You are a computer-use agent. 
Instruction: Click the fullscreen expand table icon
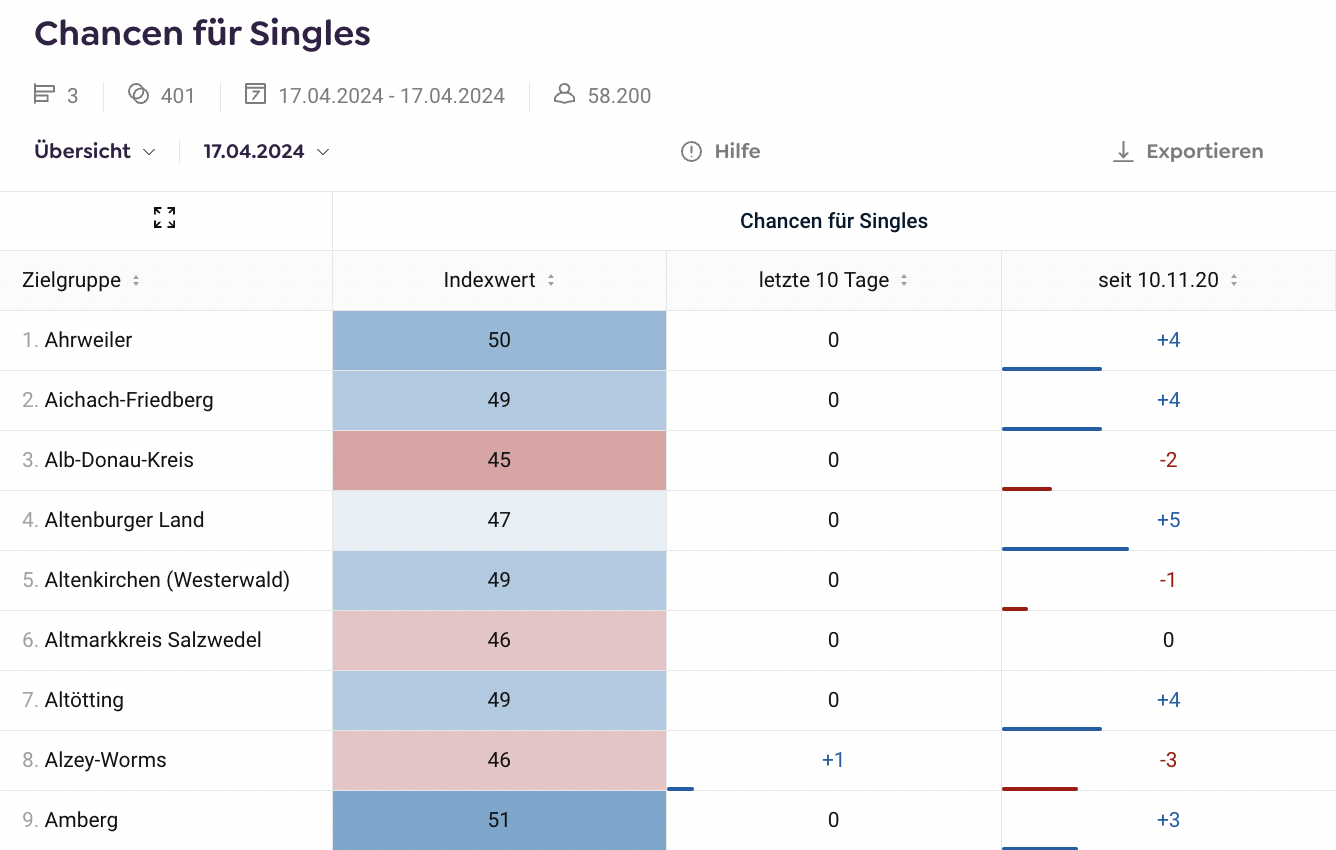(x=165, y=218)
